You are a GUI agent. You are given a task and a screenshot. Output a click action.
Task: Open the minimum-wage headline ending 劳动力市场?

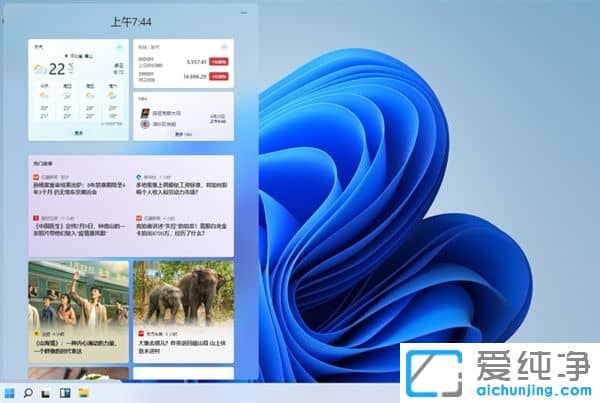(x=182, y=188)
